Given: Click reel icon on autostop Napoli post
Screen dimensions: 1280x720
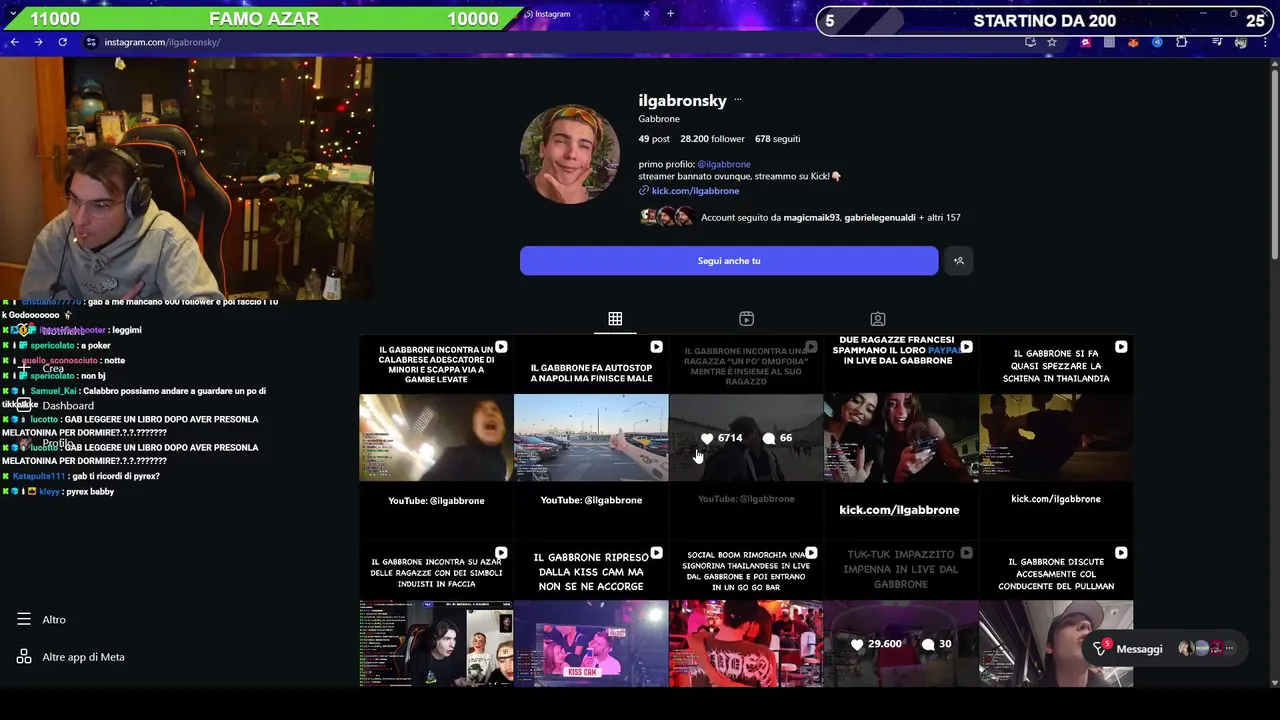Looking at the screenshot, I should 656,347.
